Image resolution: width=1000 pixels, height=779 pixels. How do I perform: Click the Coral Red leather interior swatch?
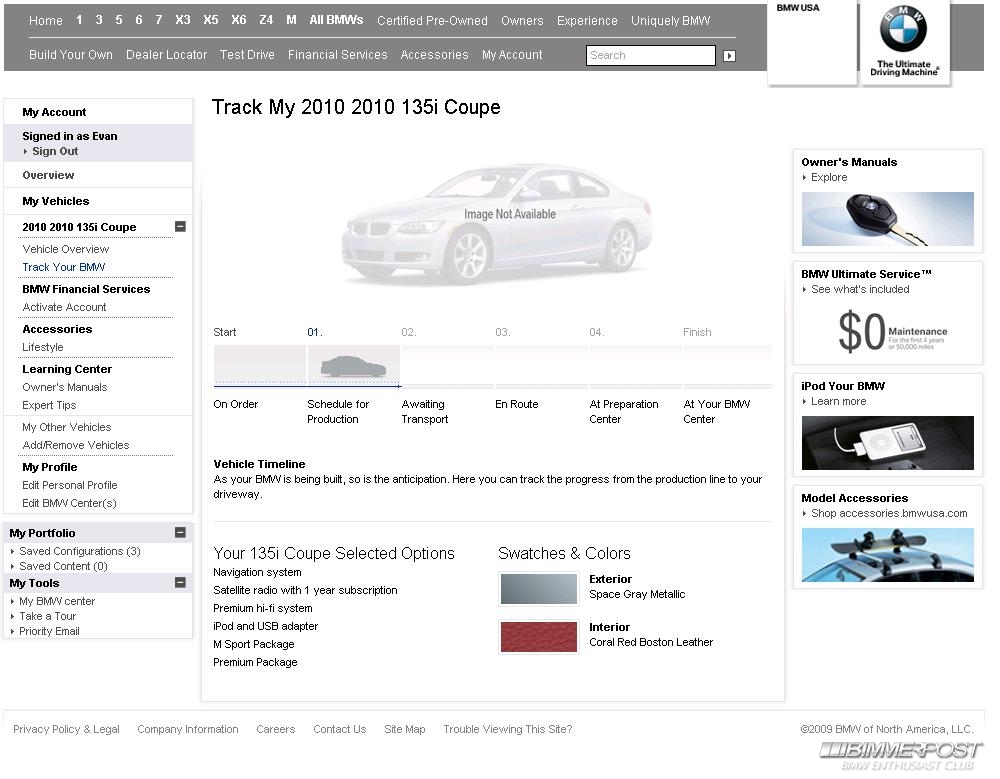pyautogui.click(x=538, y=636)
